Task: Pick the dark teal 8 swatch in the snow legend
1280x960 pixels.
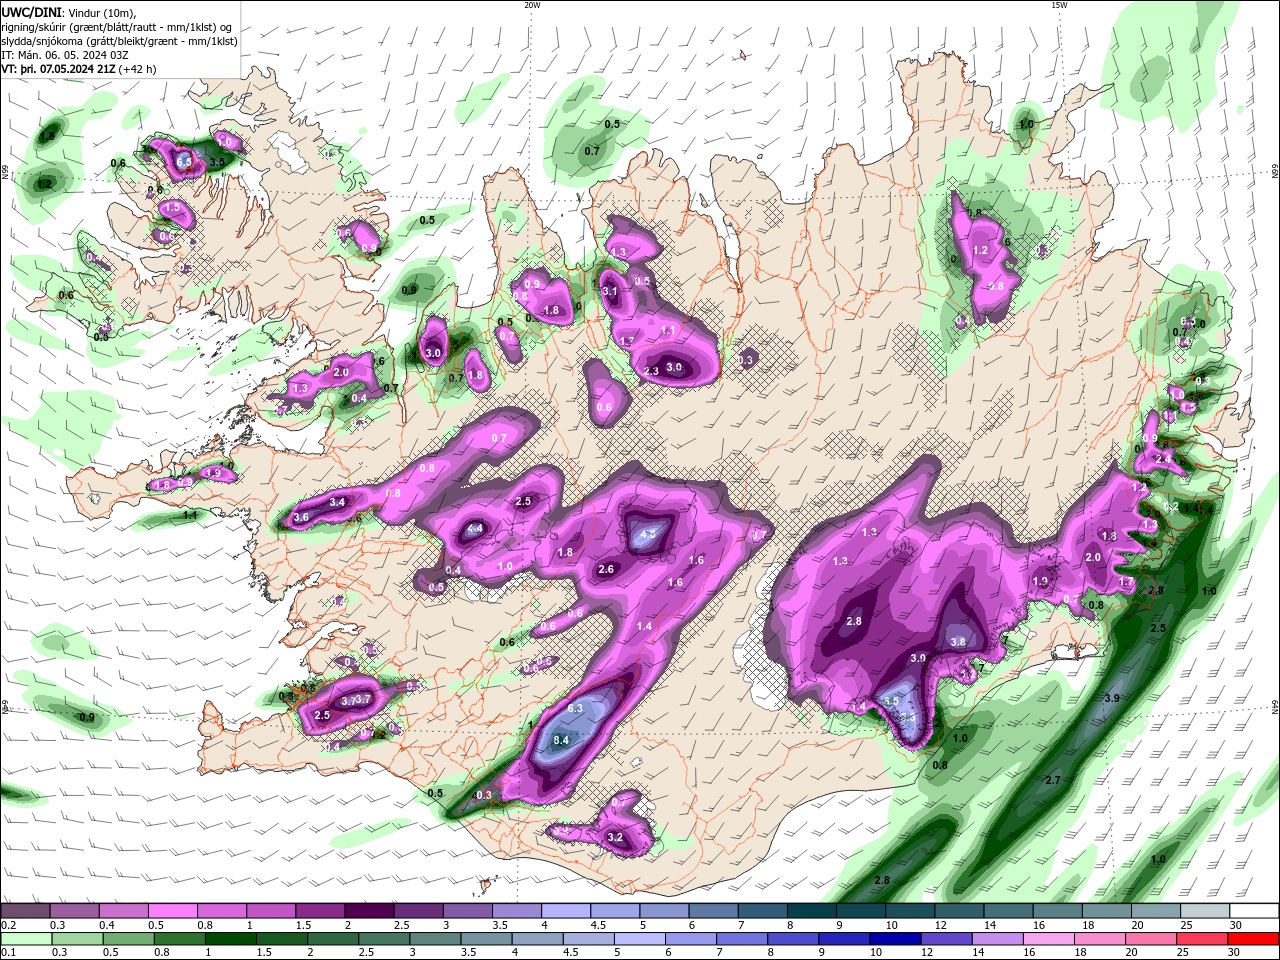Action: click(x=810, y=910)
